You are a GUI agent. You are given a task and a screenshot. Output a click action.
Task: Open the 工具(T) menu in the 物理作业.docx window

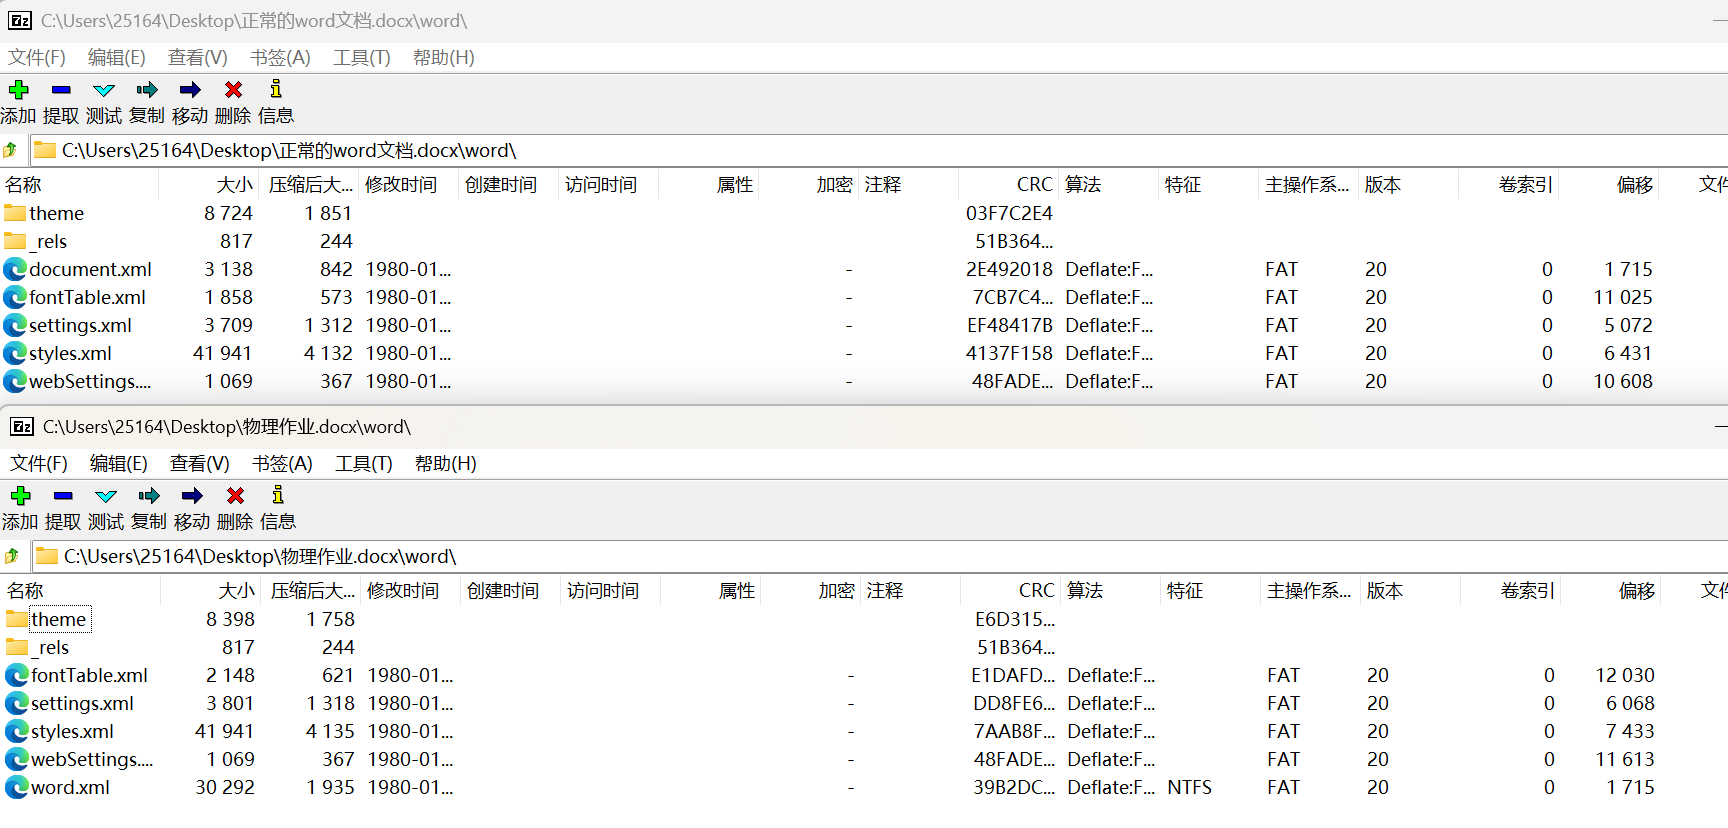[363, 464]
